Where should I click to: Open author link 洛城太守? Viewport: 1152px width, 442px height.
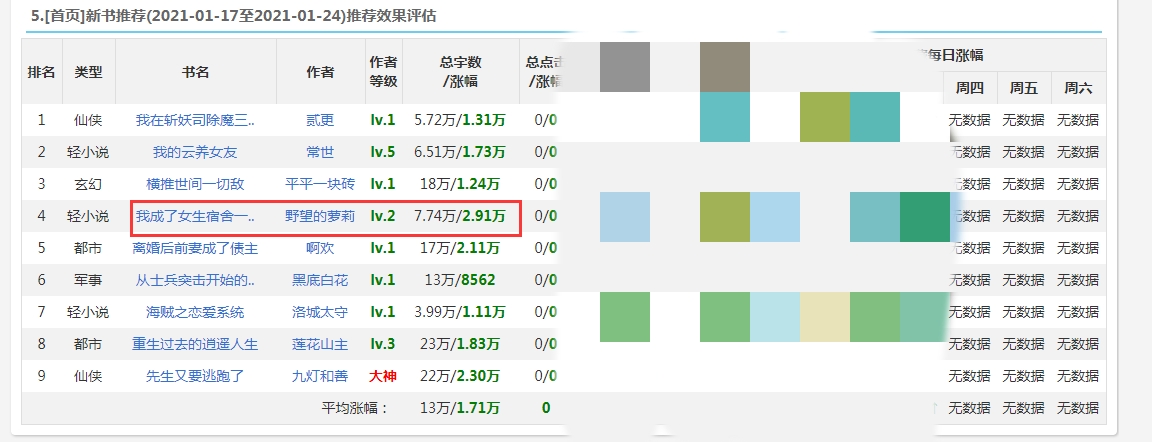[320, 312]
